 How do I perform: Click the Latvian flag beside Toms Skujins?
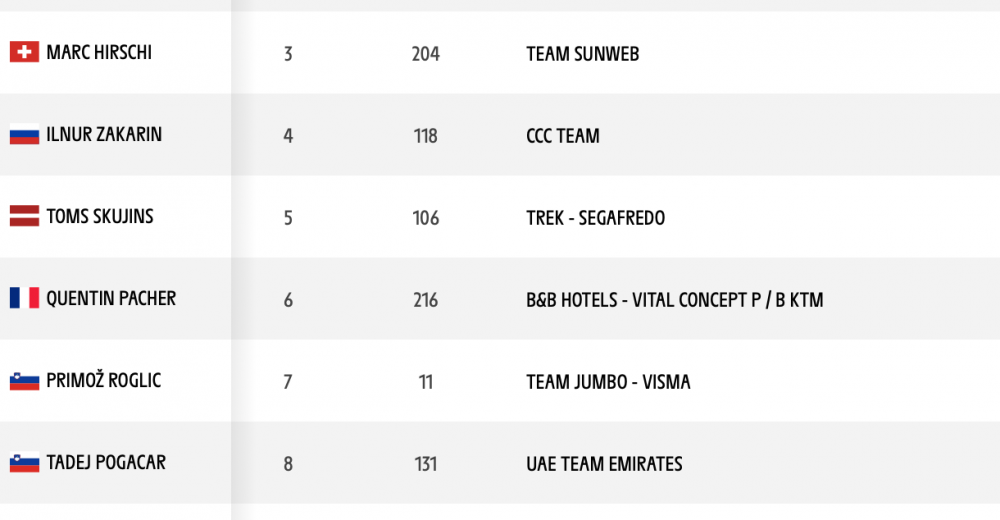(x=24, y=216)
